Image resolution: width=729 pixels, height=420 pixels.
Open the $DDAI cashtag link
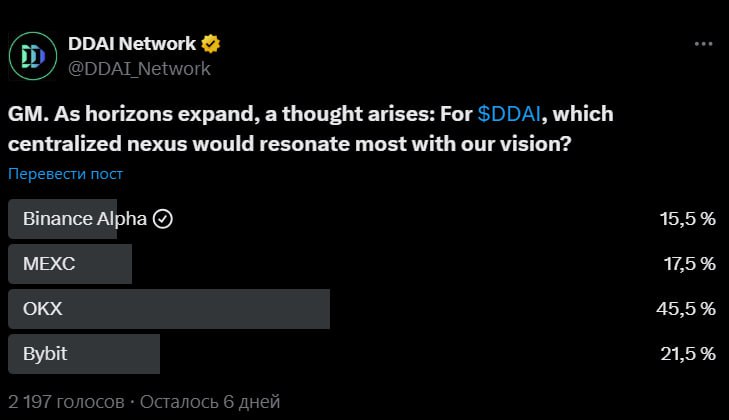pos(509,114)
